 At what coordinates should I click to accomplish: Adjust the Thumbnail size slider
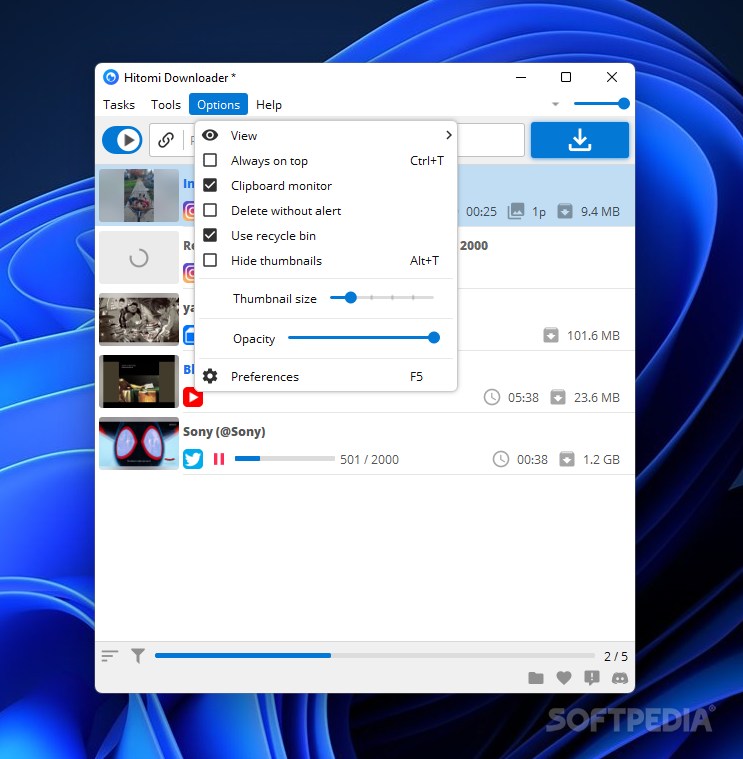[x=381, y=298]
